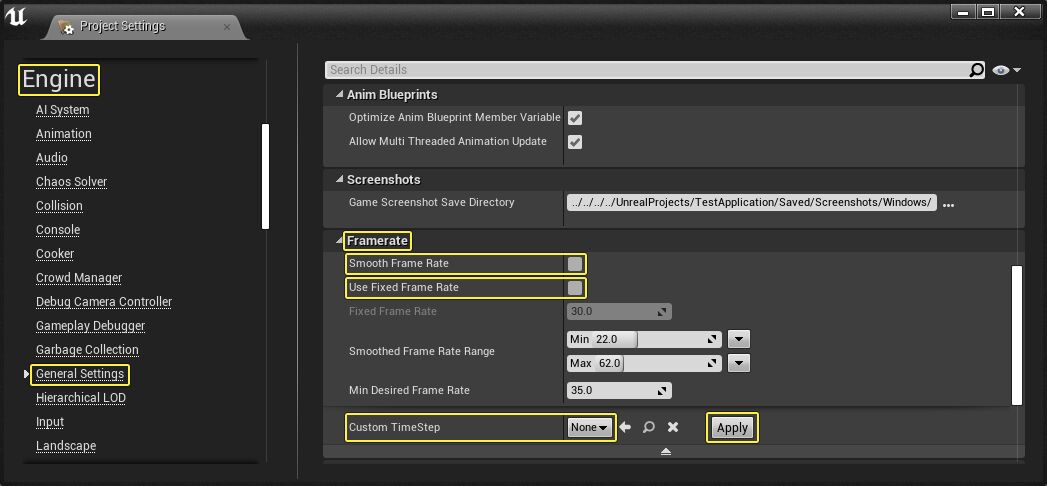Click Max range spin arrow icon

712,363
